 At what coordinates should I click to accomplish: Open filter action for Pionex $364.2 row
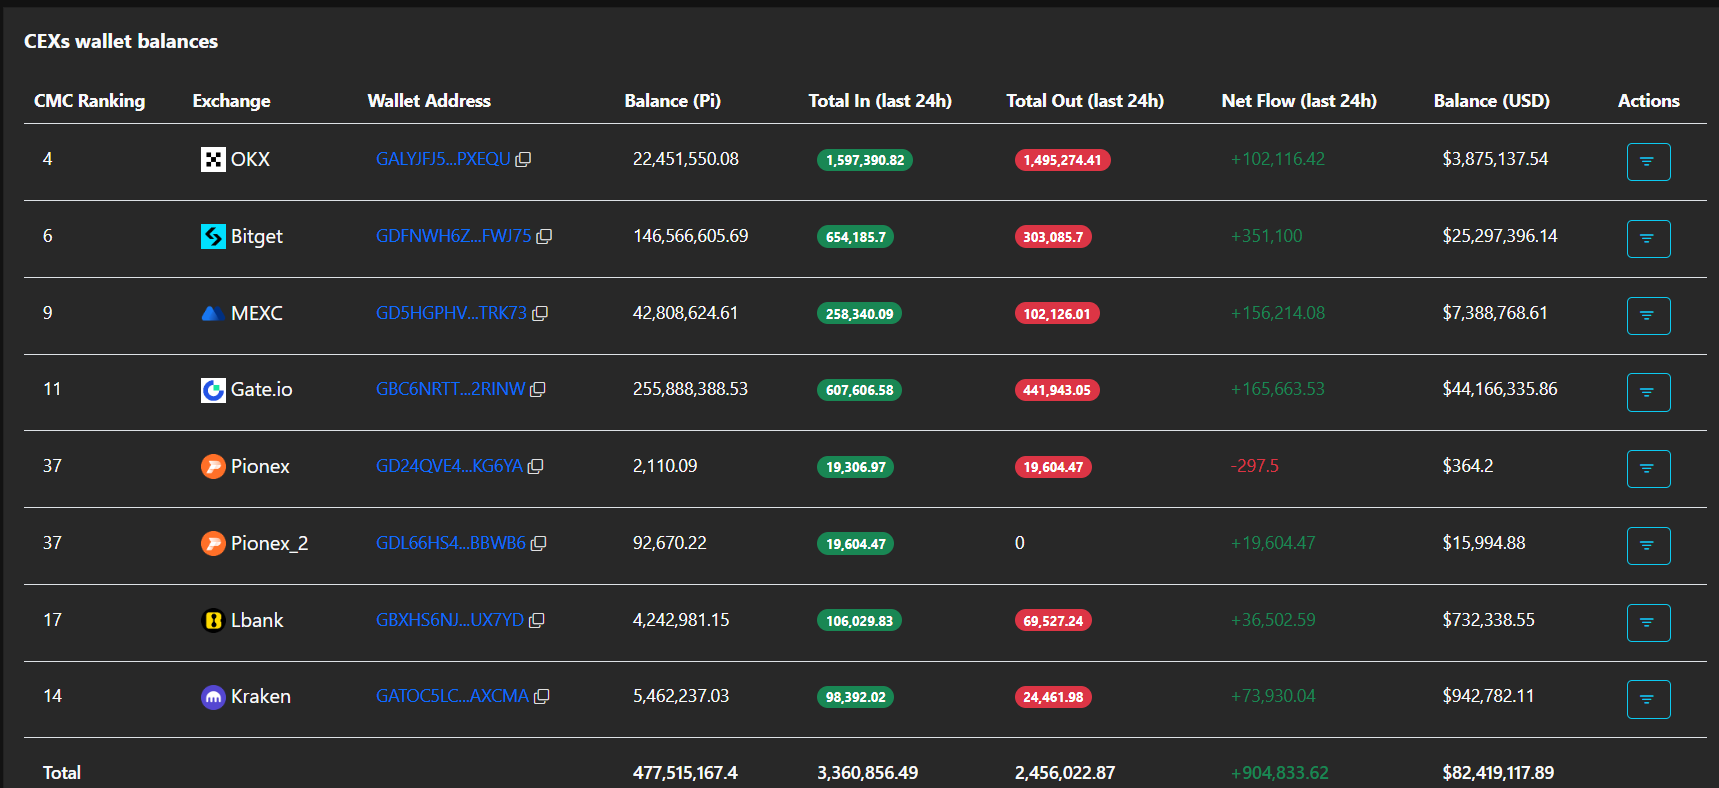(x=1648, y=469)
